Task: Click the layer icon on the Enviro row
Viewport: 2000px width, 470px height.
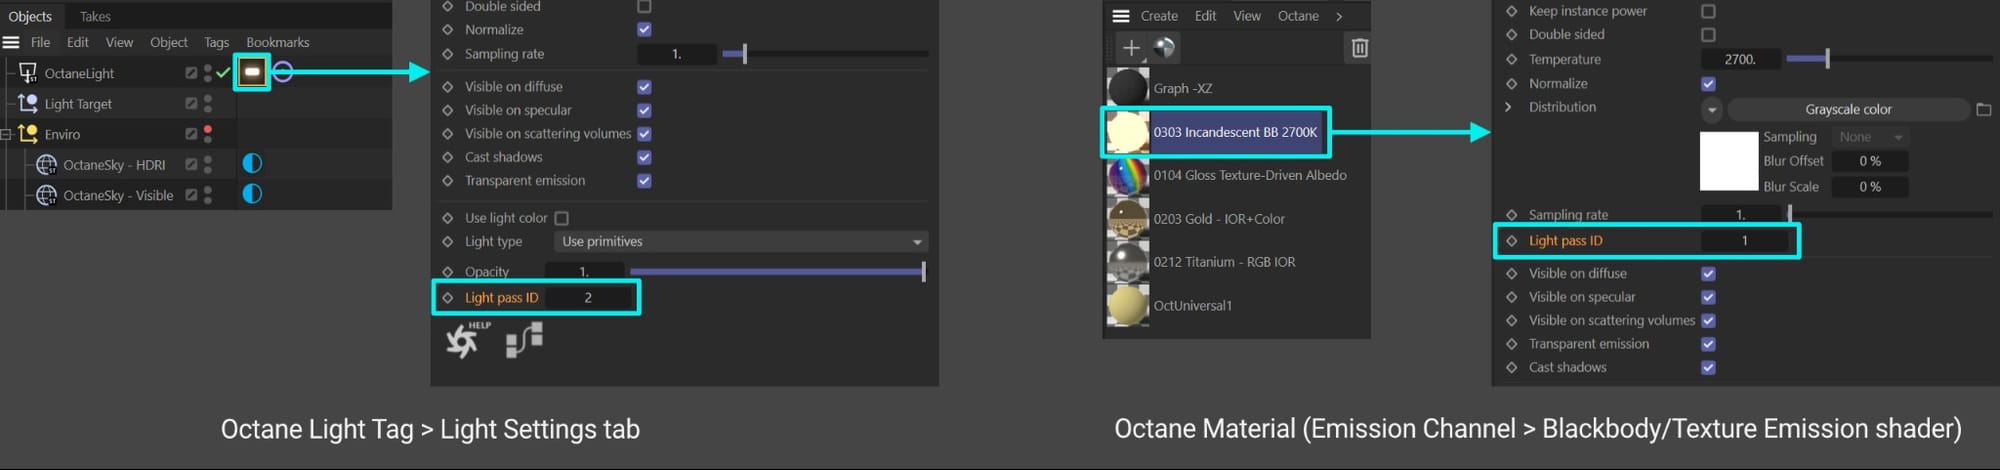Action: 191,133
